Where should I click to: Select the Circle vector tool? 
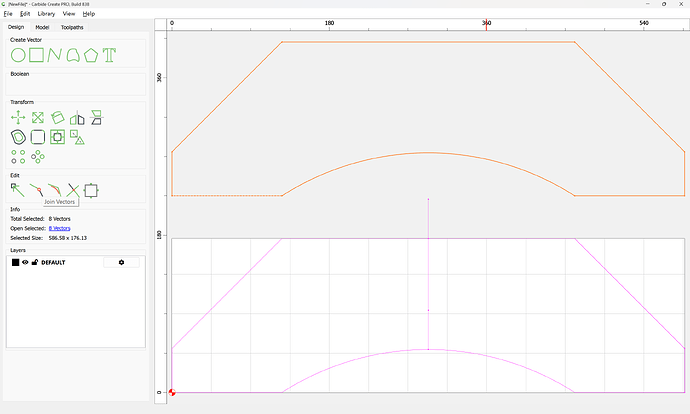click(x=17, y=54)
